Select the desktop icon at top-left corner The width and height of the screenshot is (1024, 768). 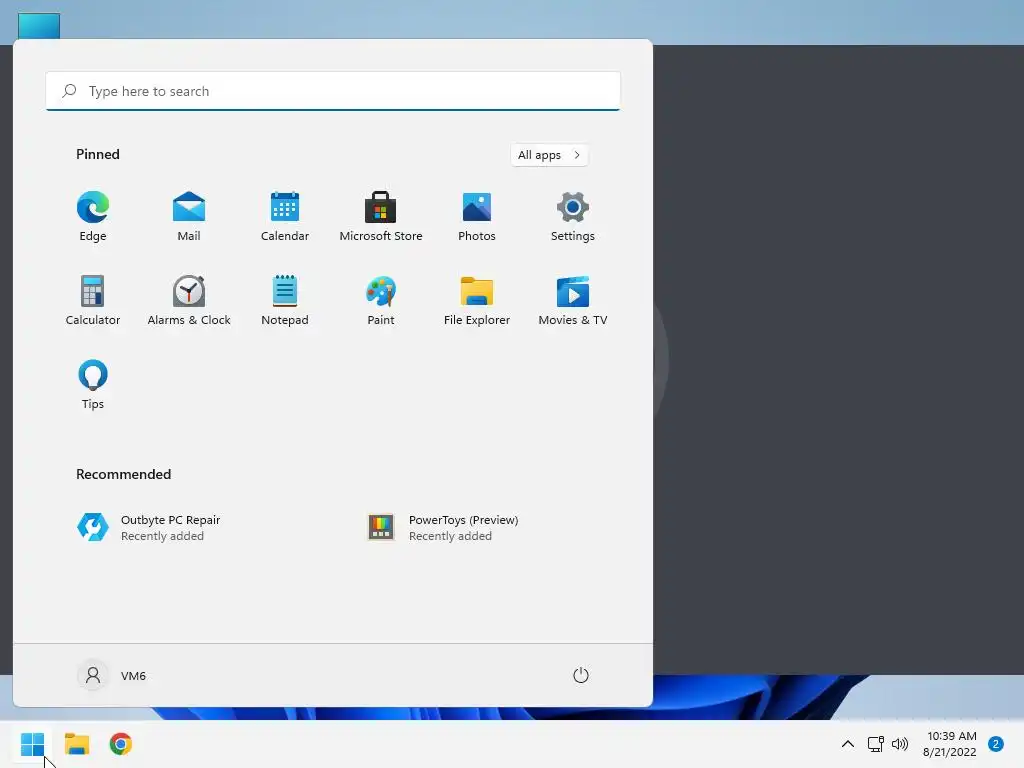click(x=39, y=26)
